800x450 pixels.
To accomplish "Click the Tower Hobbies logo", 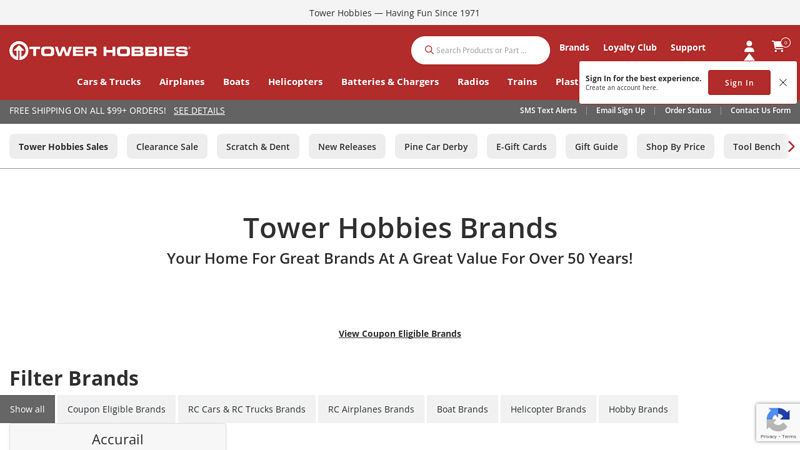I will click(x=100, y=50).
